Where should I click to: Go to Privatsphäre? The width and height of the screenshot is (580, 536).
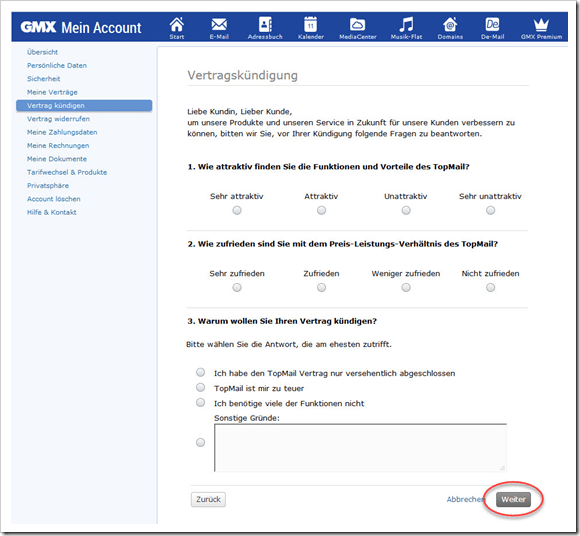(x=48, y=185)
